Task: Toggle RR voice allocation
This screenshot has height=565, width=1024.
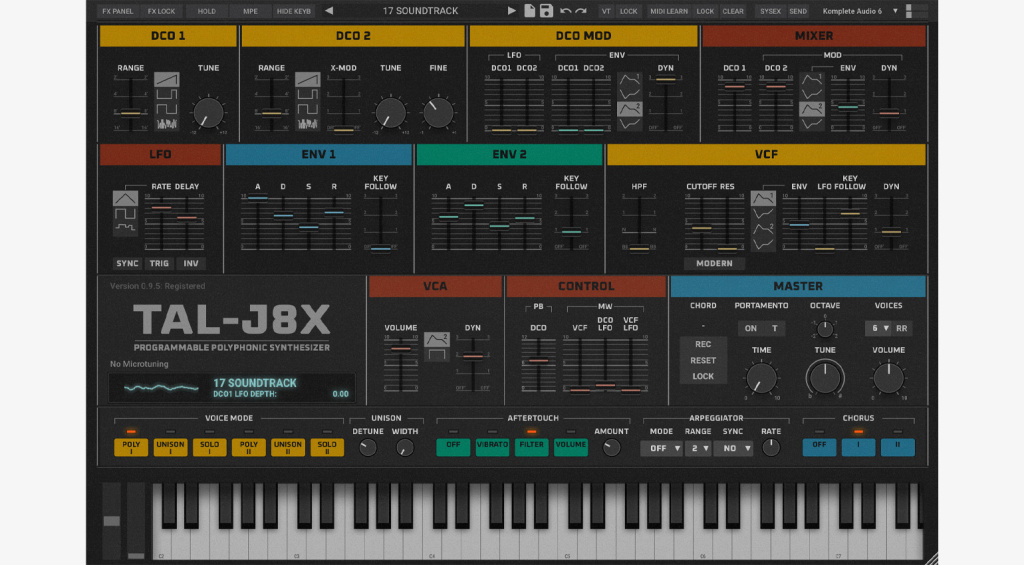Action: point(901,328)
